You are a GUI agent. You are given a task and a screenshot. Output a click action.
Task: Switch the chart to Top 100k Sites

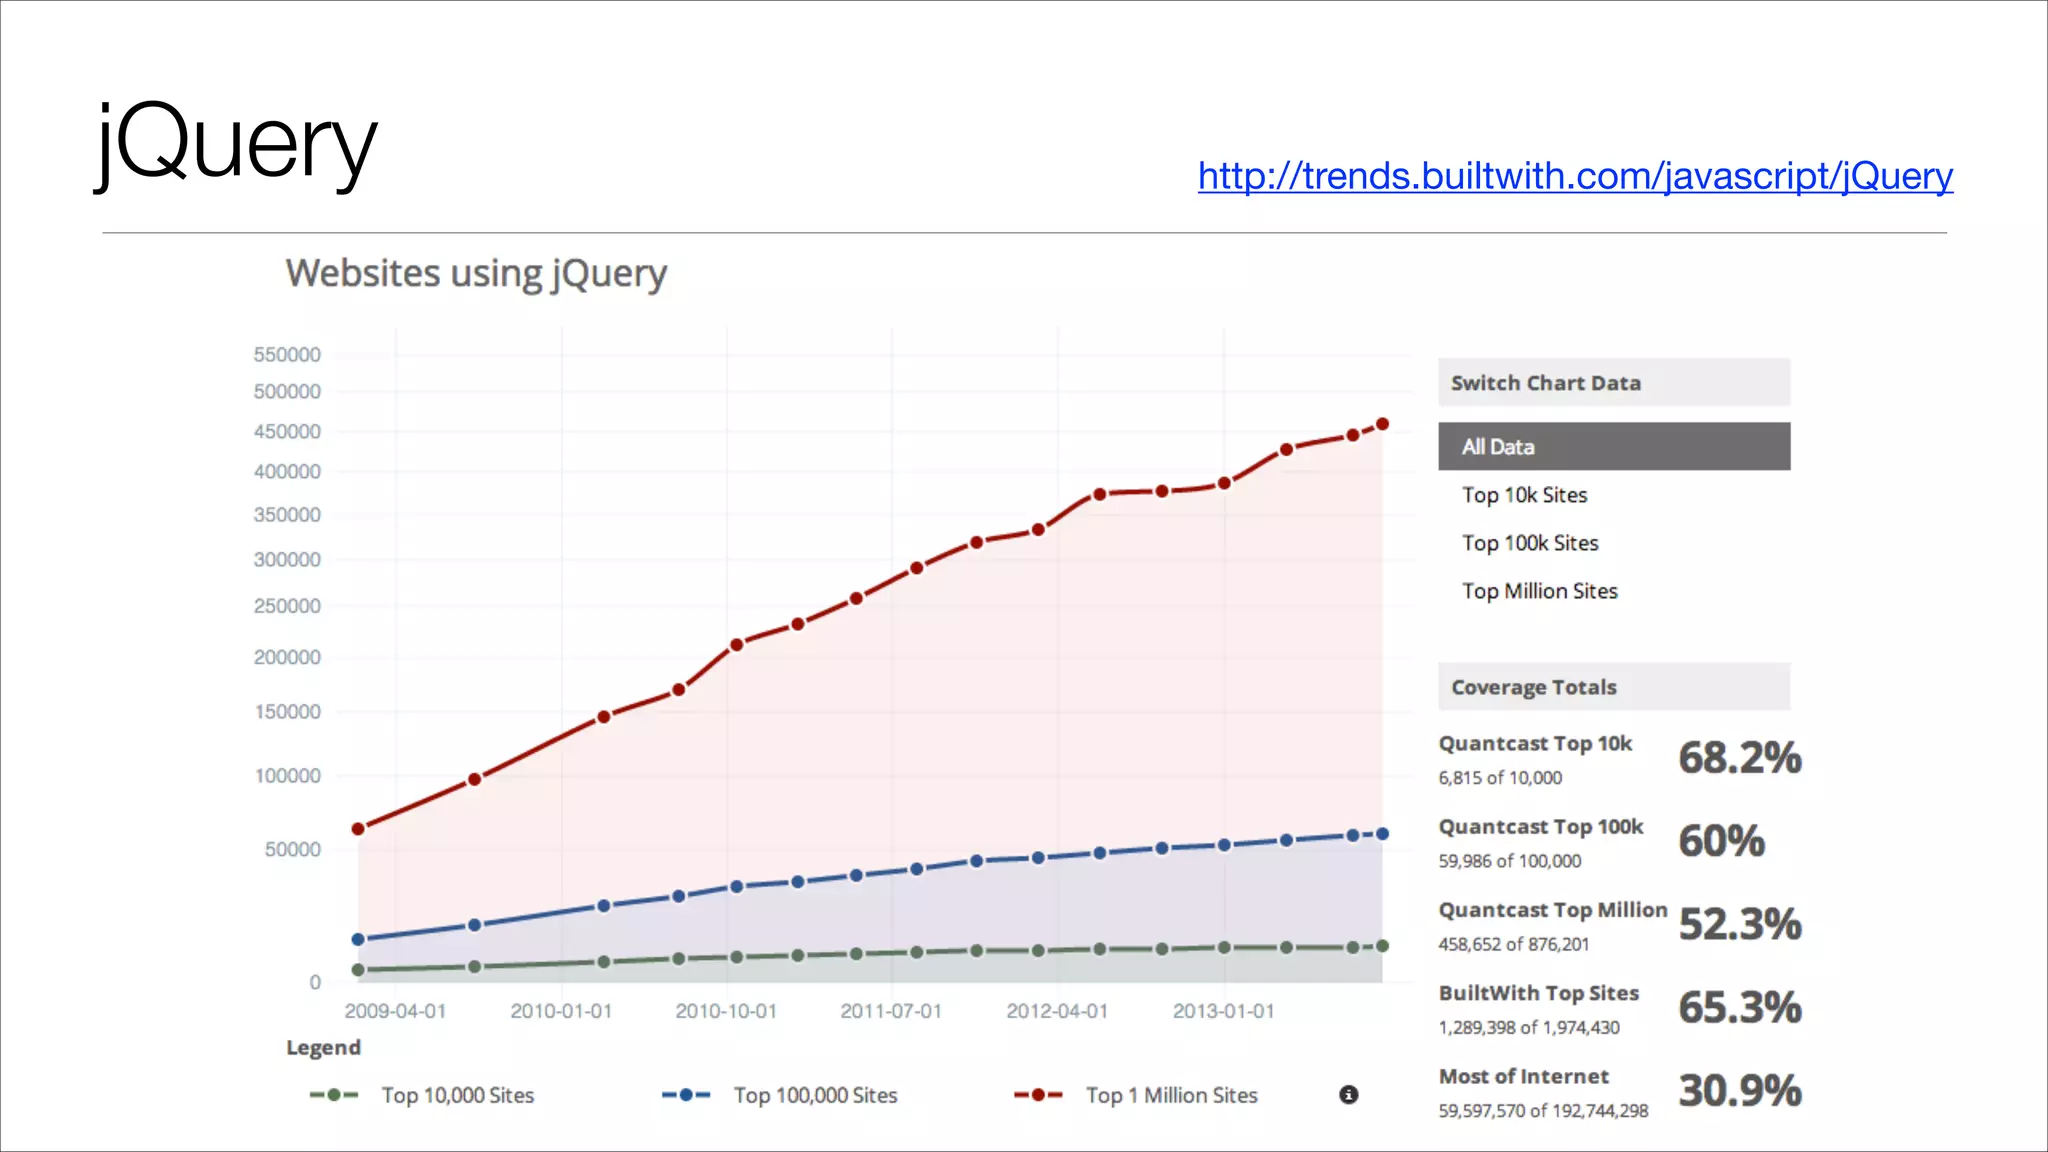[1530, 543]
